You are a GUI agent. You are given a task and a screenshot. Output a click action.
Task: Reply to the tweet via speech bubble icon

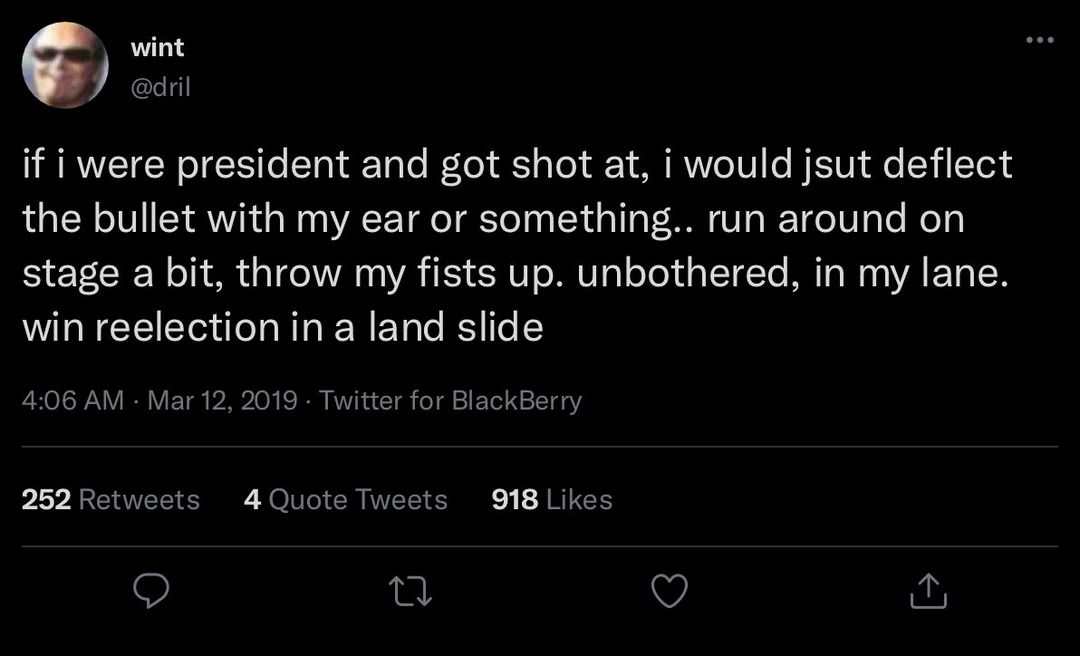(150, 592)
